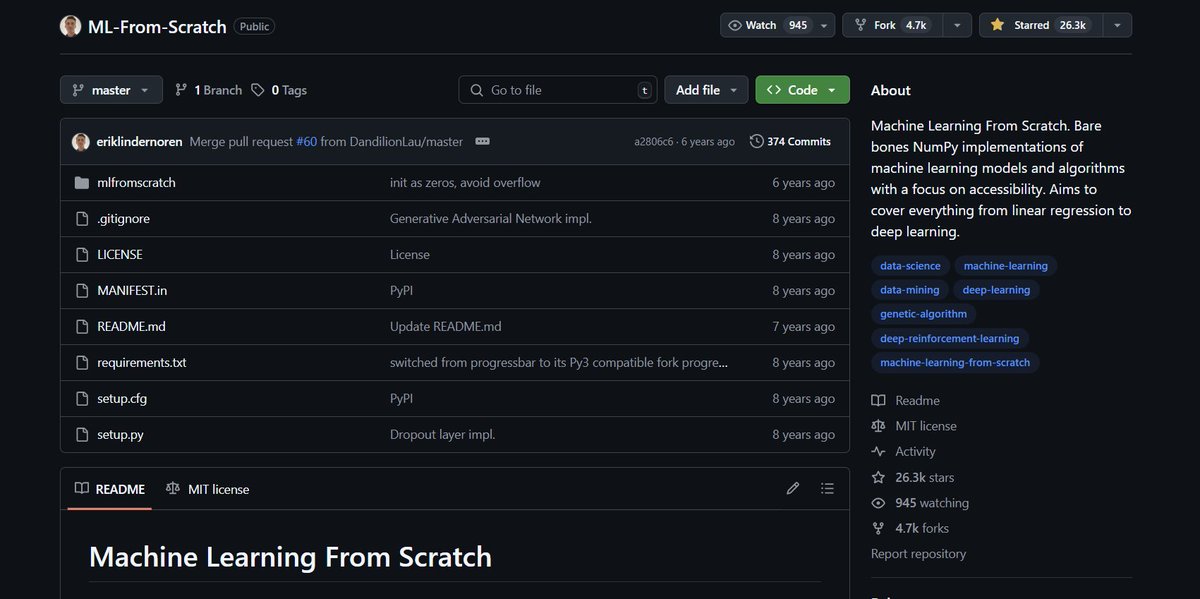This screenshot has height=599, width=1200.
Task: Click the Report repository link
Action: pyautogui.click(x=917, y=553)
